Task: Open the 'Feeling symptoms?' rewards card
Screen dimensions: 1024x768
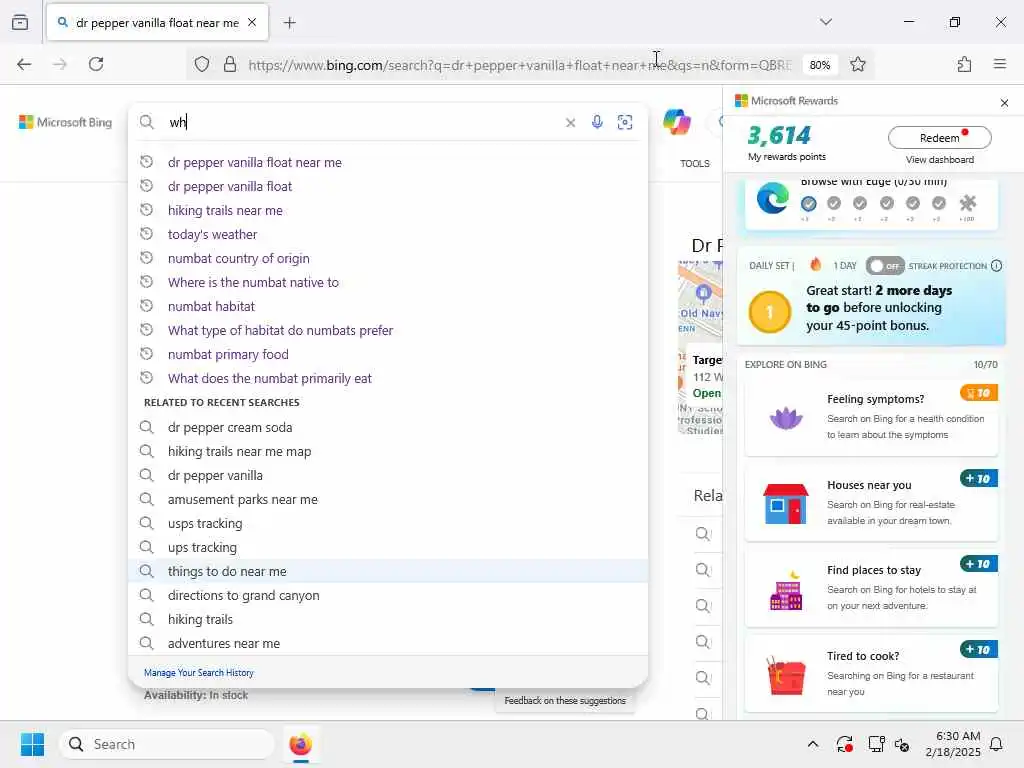Action: point(871,418)
